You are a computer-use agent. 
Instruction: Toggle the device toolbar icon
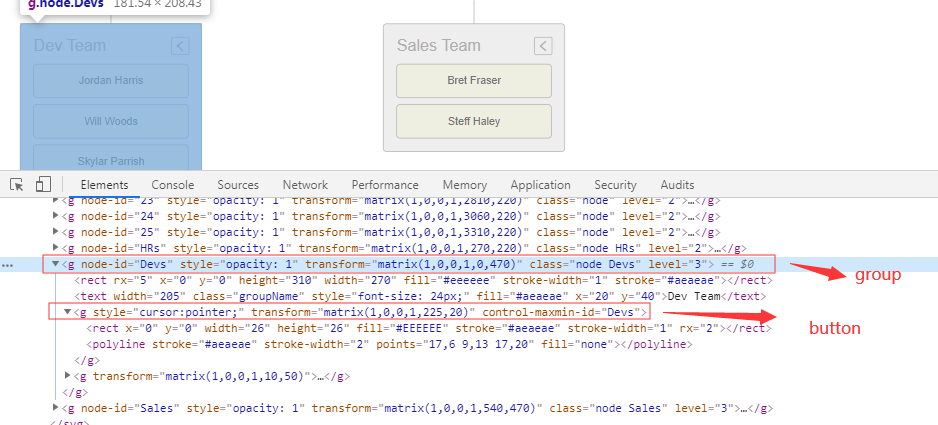pos(42,184)
